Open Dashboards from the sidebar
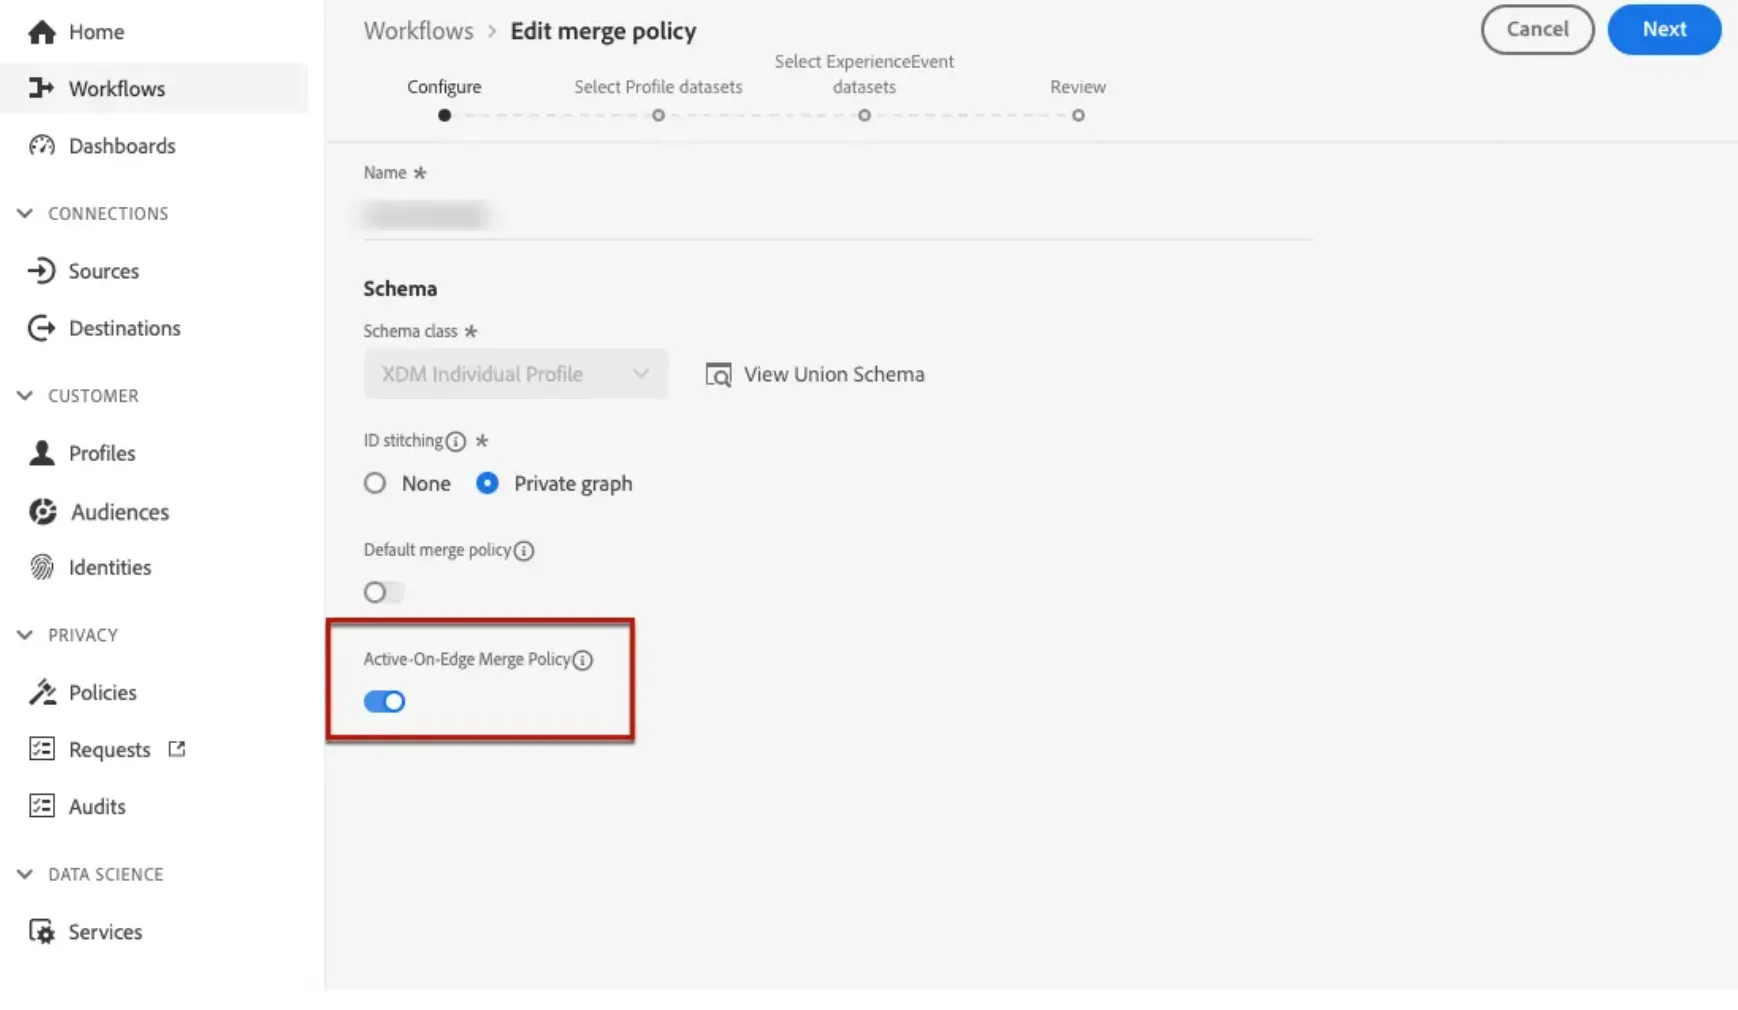The width and height of the screenshot is (1738, 1010). coord(122,146)
